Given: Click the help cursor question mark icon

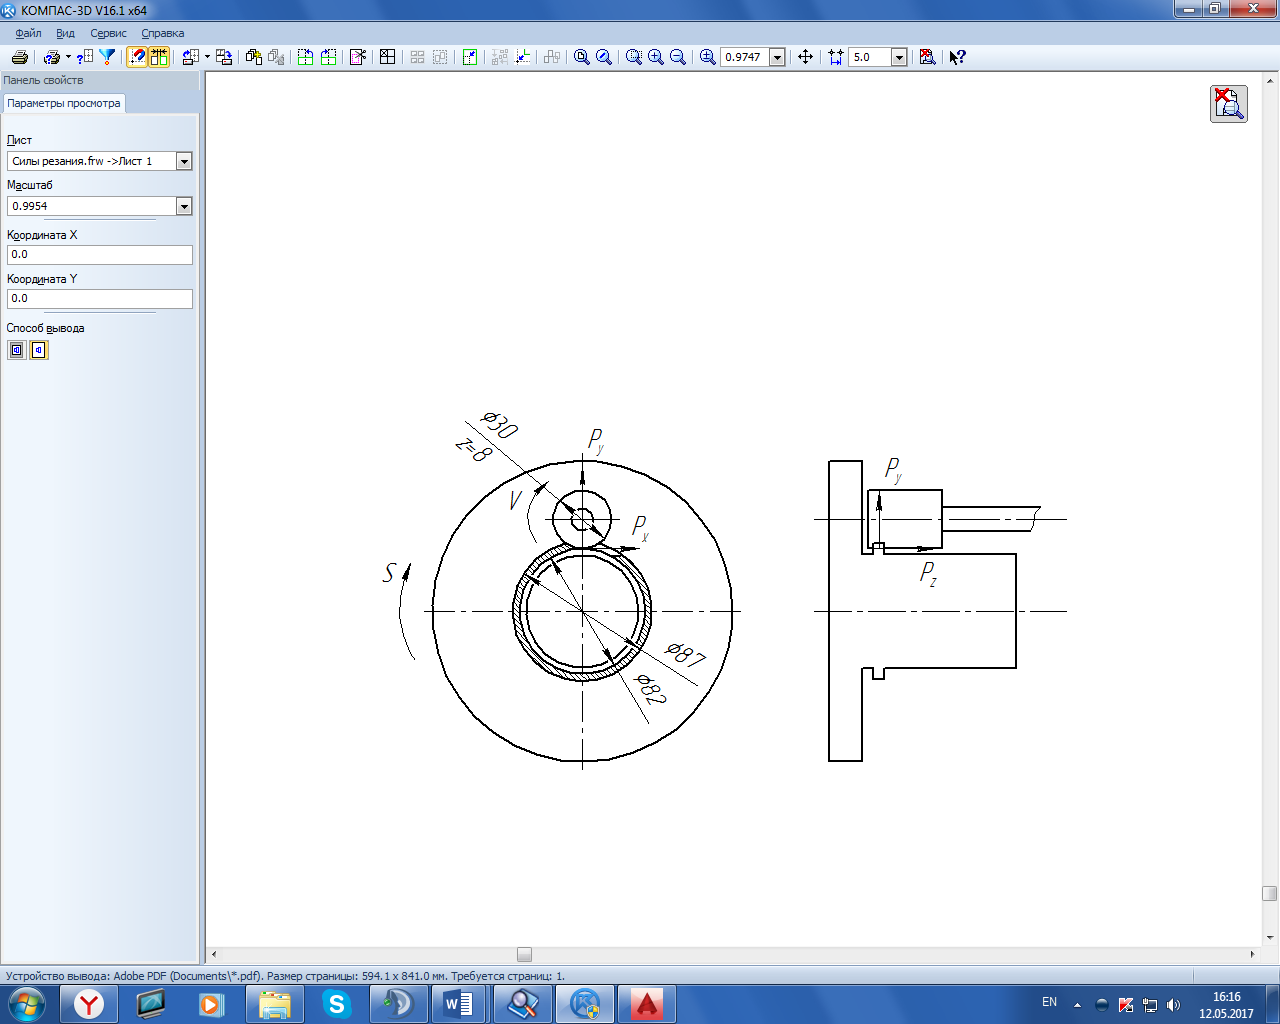Looking at the screenshot, I should (957, 57).
